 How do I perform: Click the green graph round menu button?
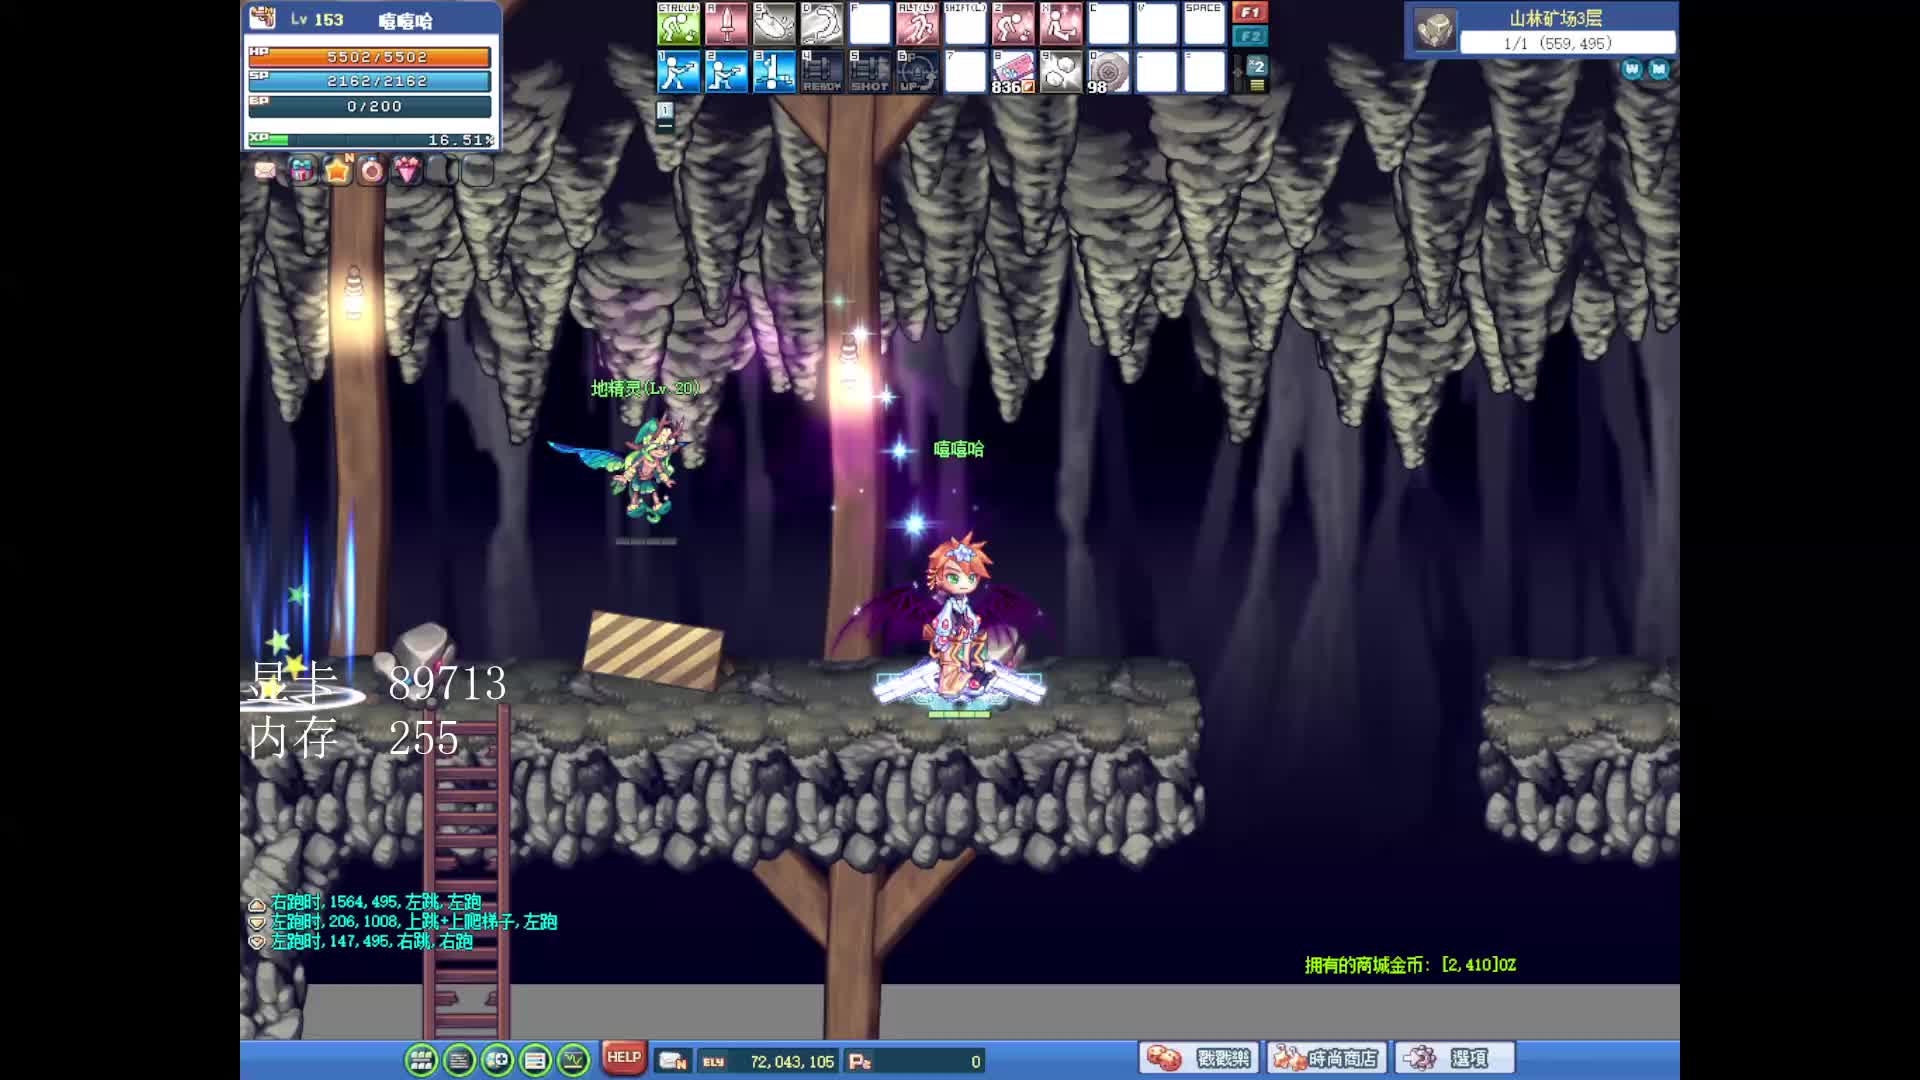(x=573, y=1059)
